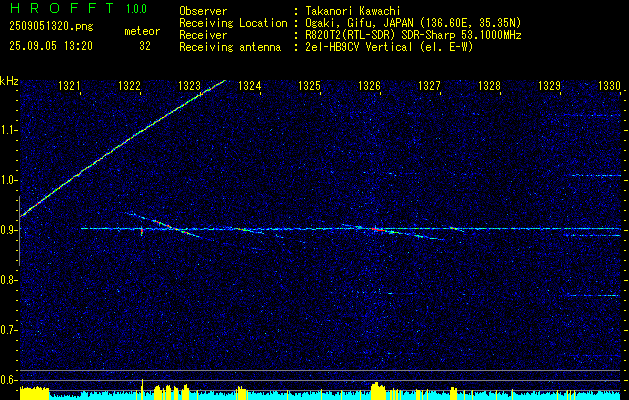Click the 0.6 kHz frequency label
Image resolution: width=629 pixels, height=400 pixels.
pyautogui.click(x=9, y=380)
